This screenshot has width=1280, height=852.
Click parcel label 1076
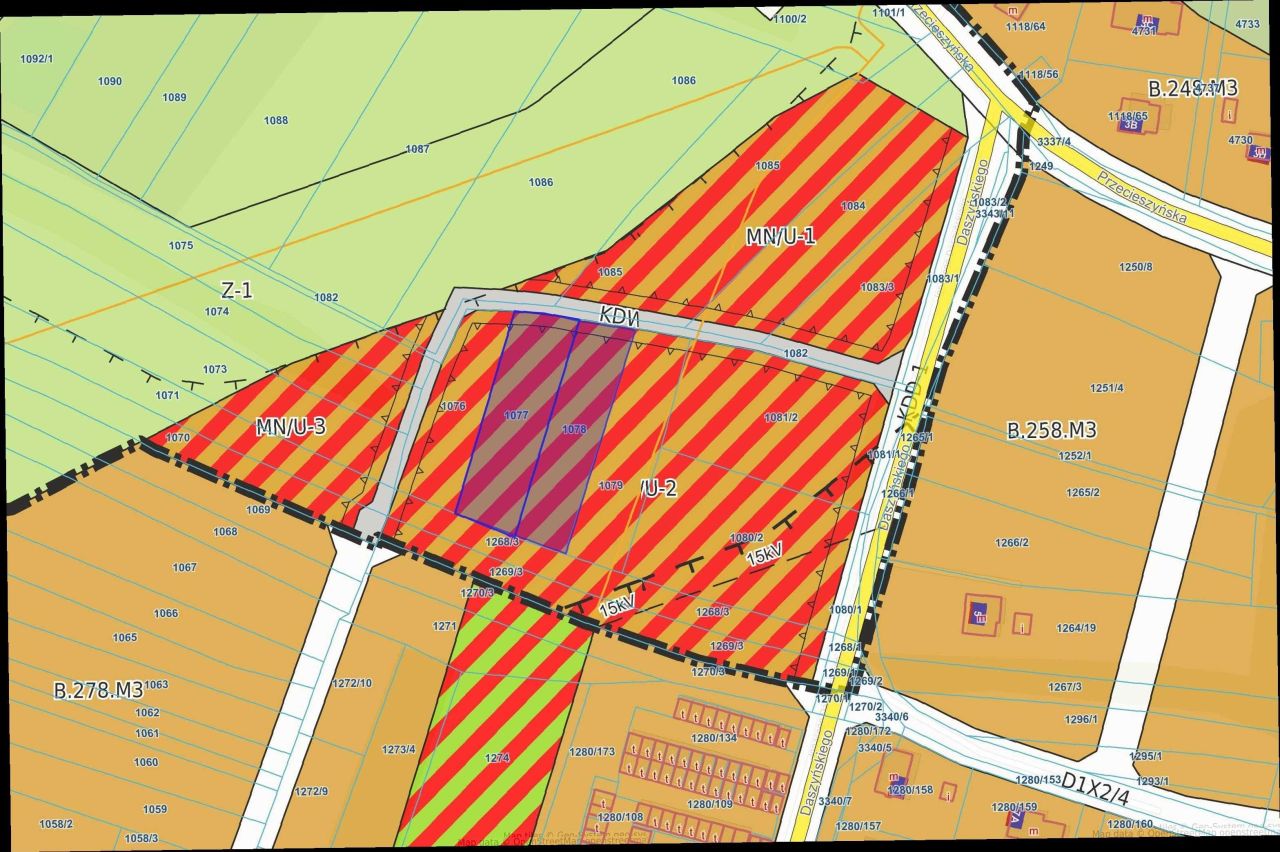[x=453, y=406]
